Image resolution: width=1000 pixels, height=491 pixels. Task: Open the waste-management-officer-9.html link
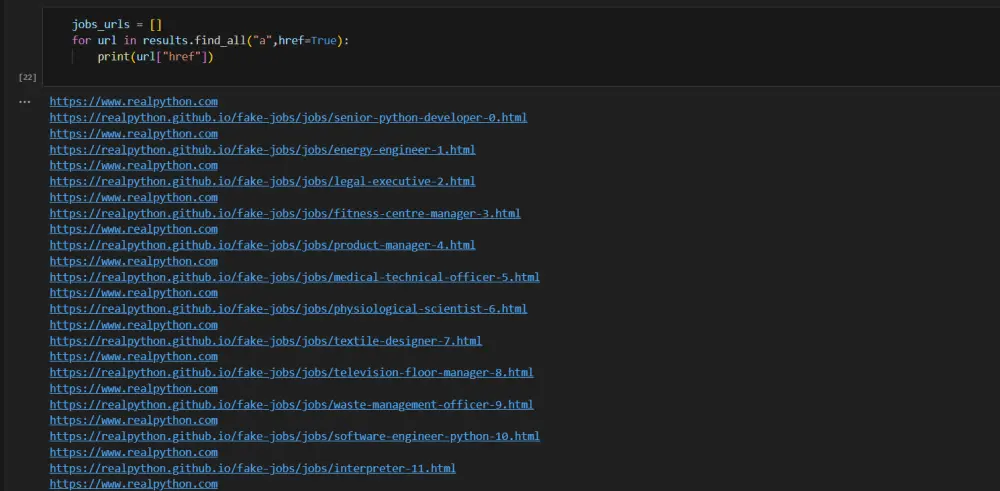(x=291, y=405)
